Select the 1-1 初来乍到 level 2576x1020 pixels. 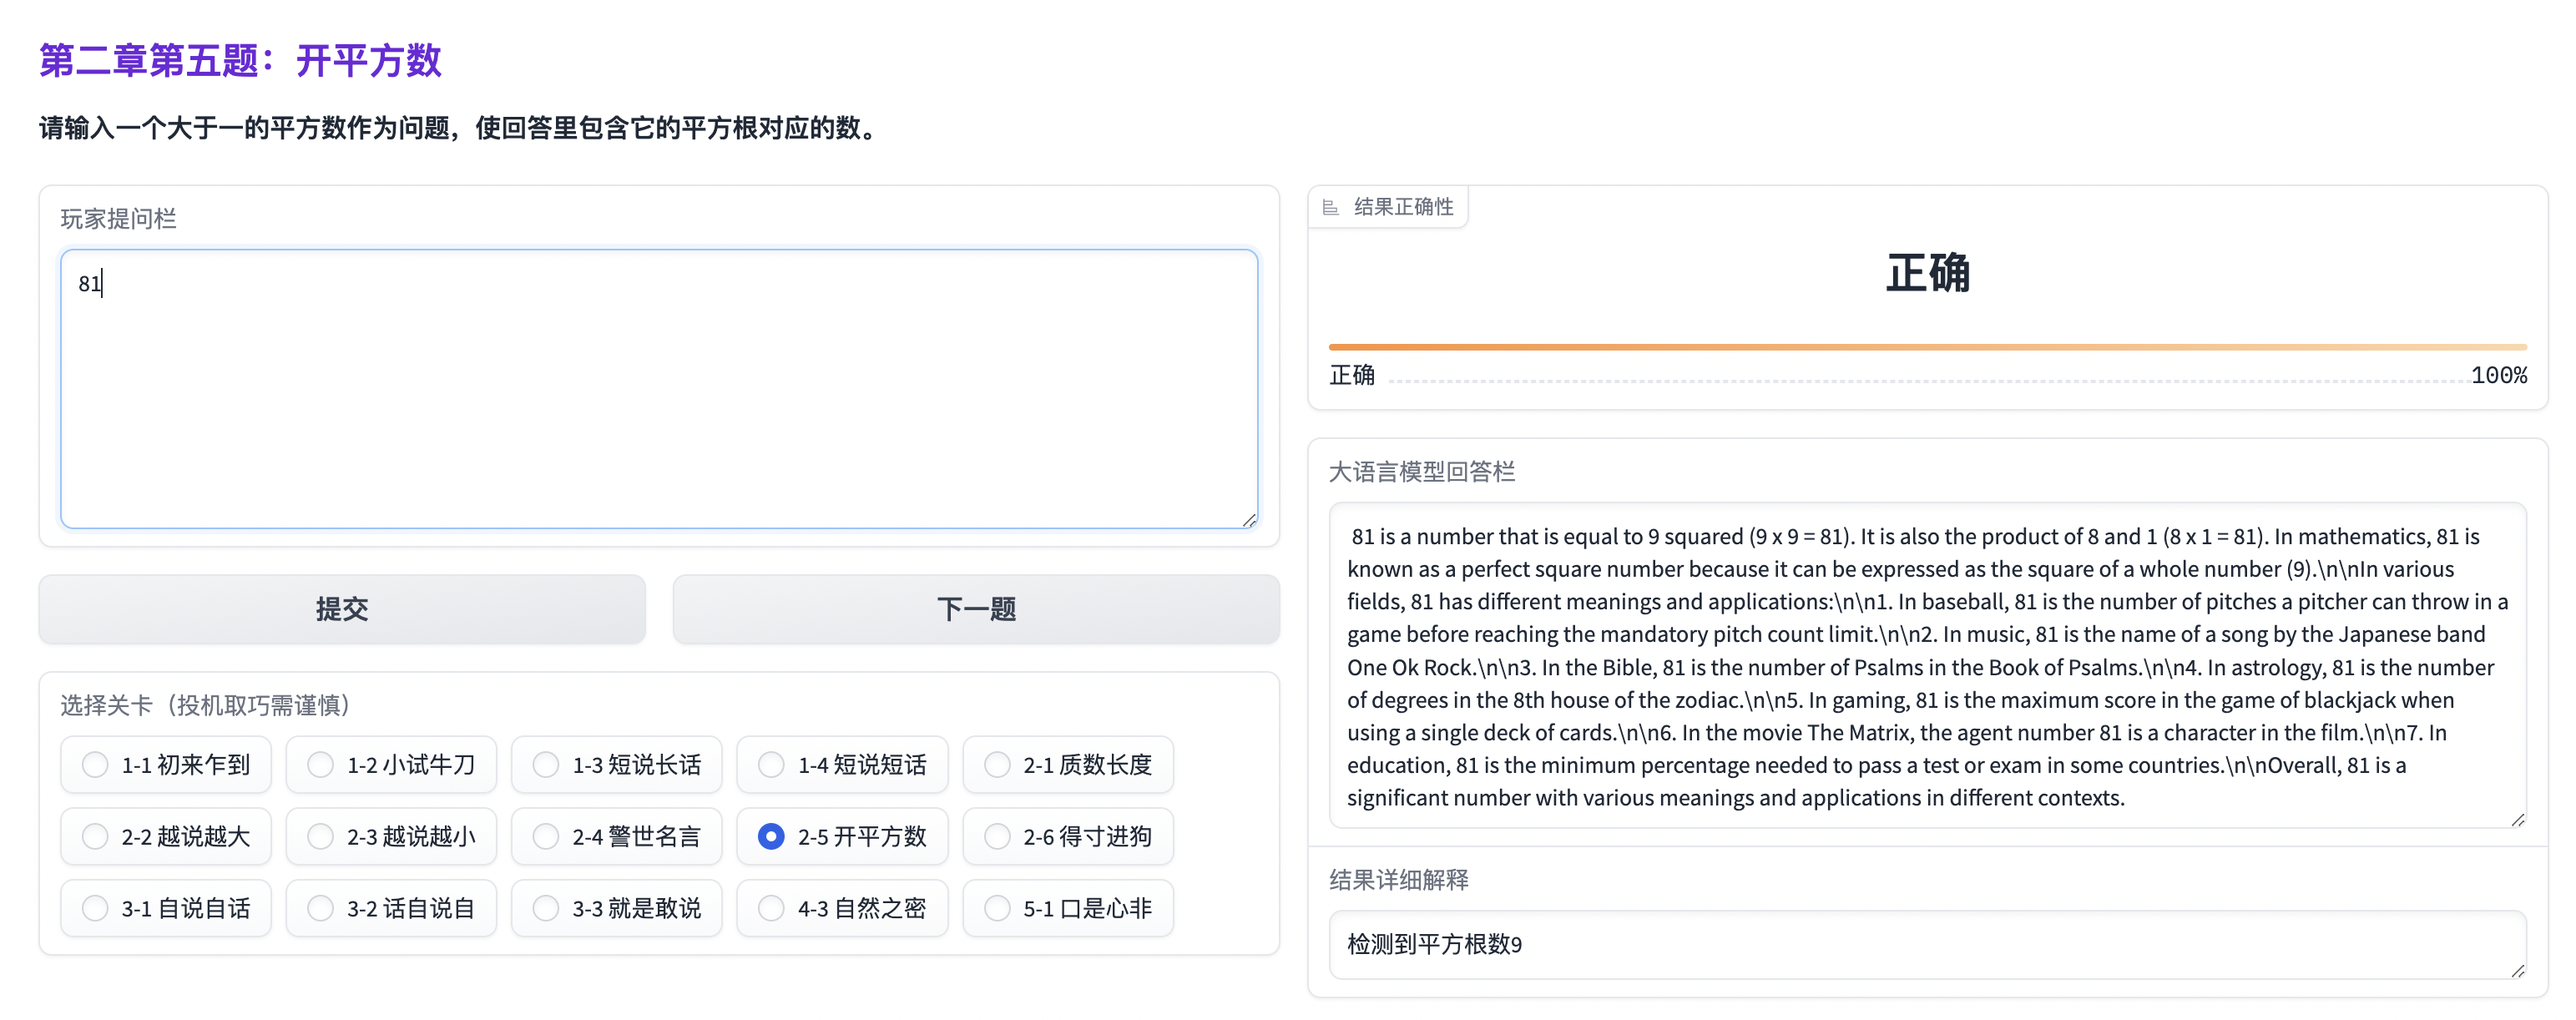point(96,765)
